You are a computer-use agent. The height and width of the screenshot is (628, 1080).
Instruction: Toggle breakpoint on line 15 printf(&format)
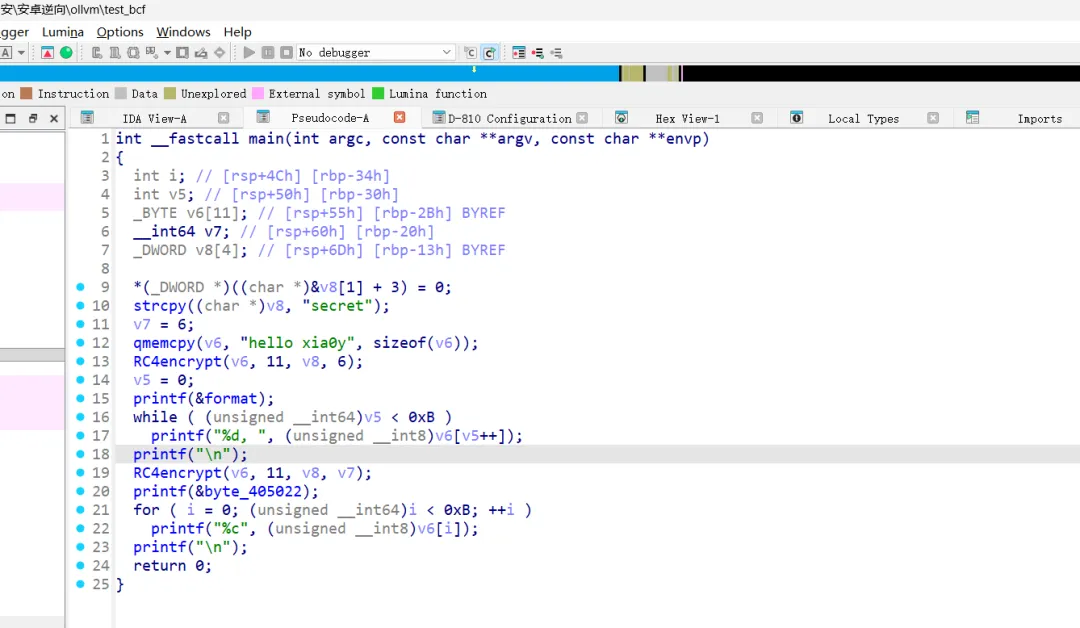[80, 398]
